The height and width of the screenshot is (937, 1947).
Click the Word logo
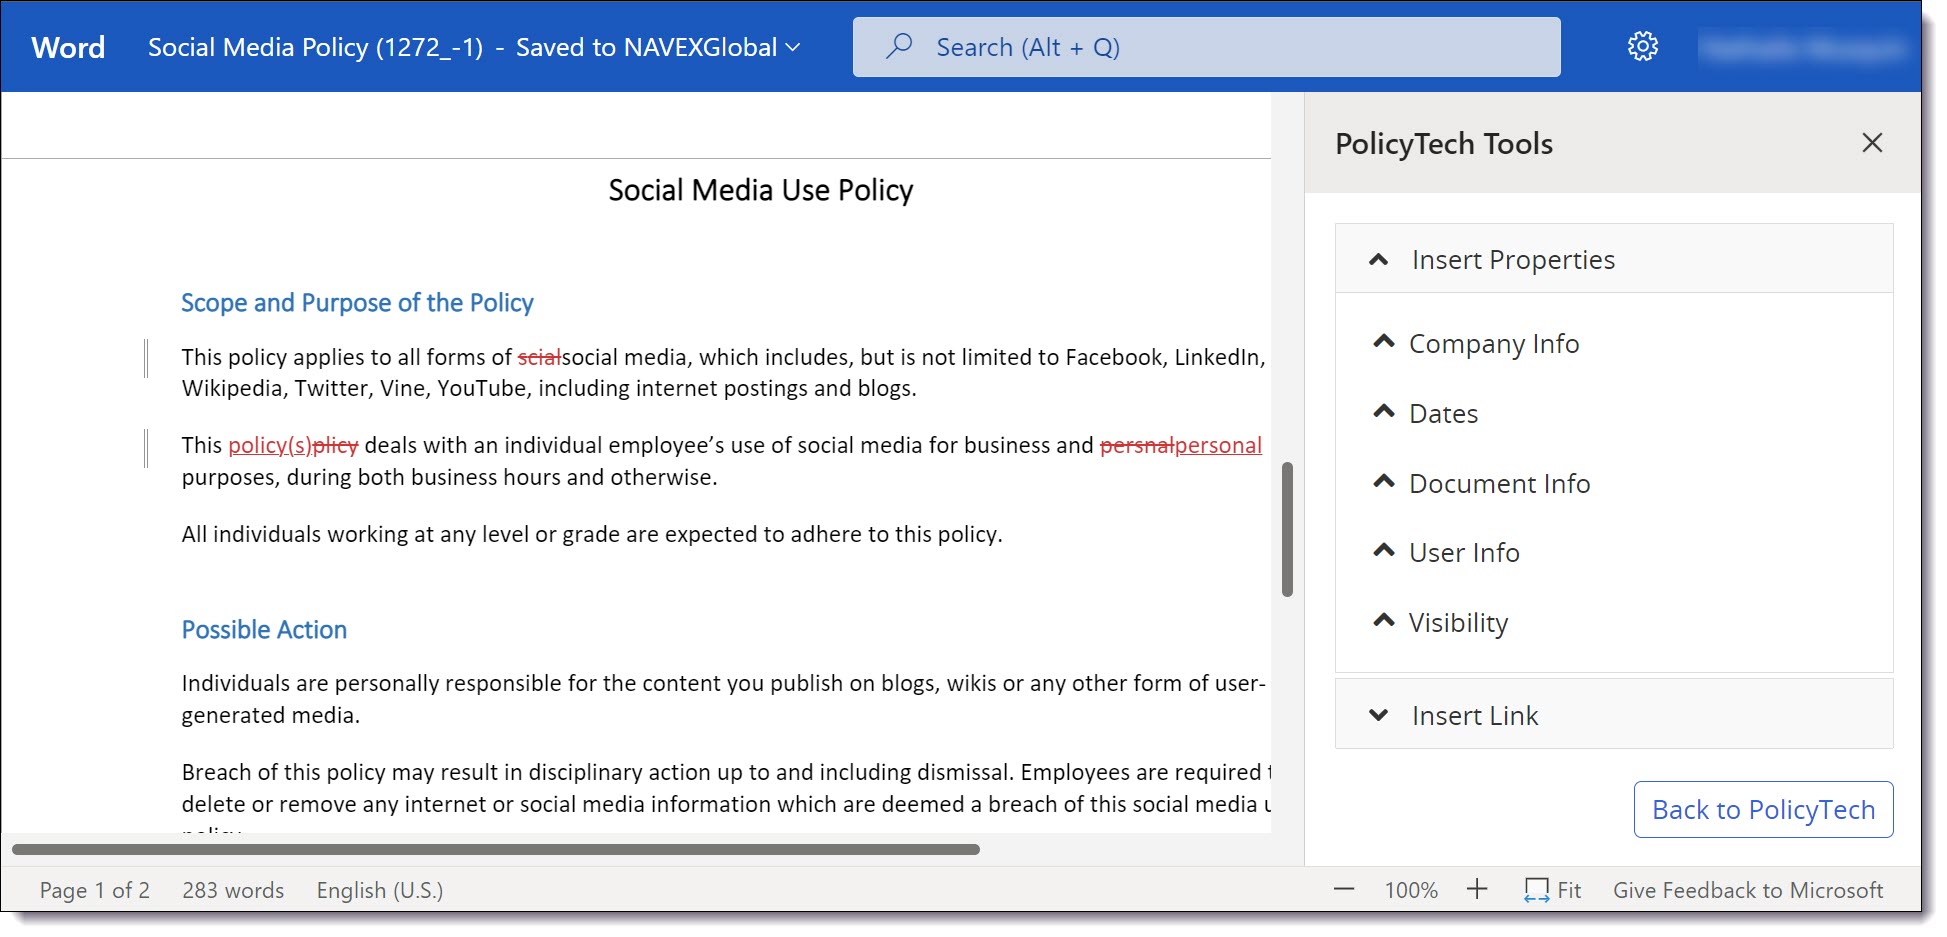(x=66, y=46)
